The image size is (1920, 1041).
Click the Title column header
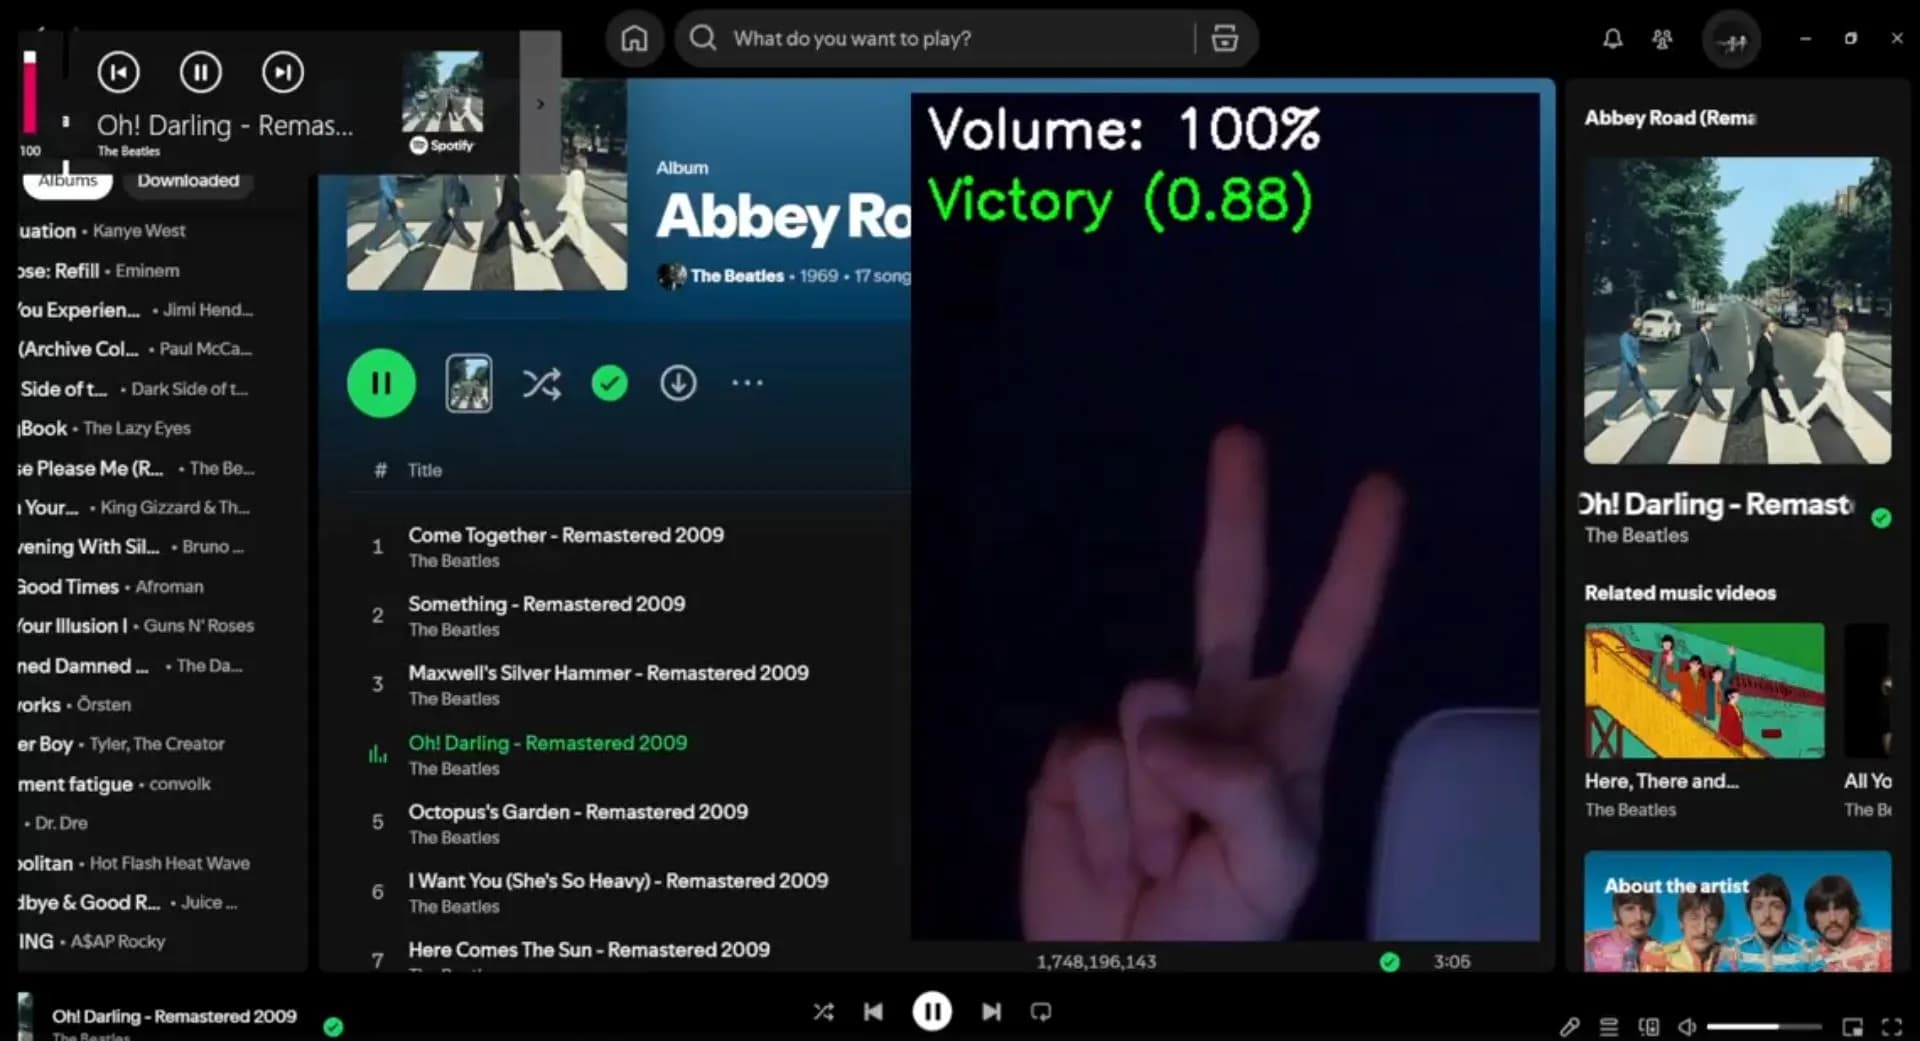[x=424, y=470]
